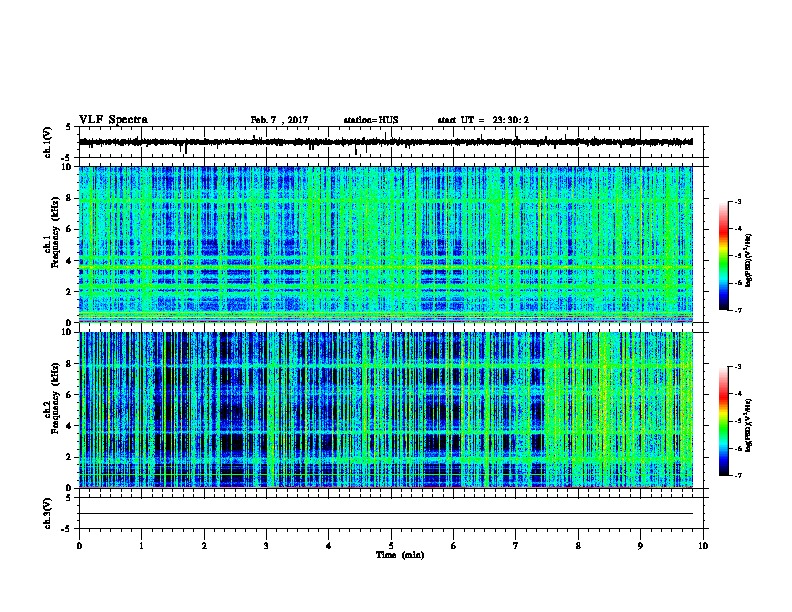Click inside the ch.1 spectrogram panel

pos(386,244)
